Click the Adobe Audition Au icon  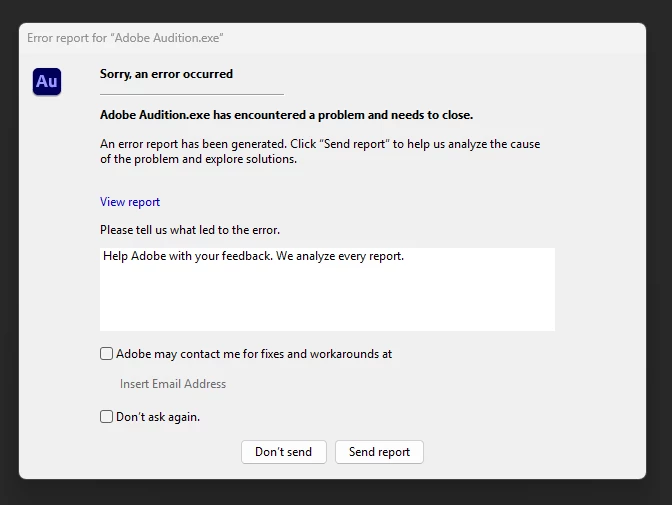[x=47, y=81]
